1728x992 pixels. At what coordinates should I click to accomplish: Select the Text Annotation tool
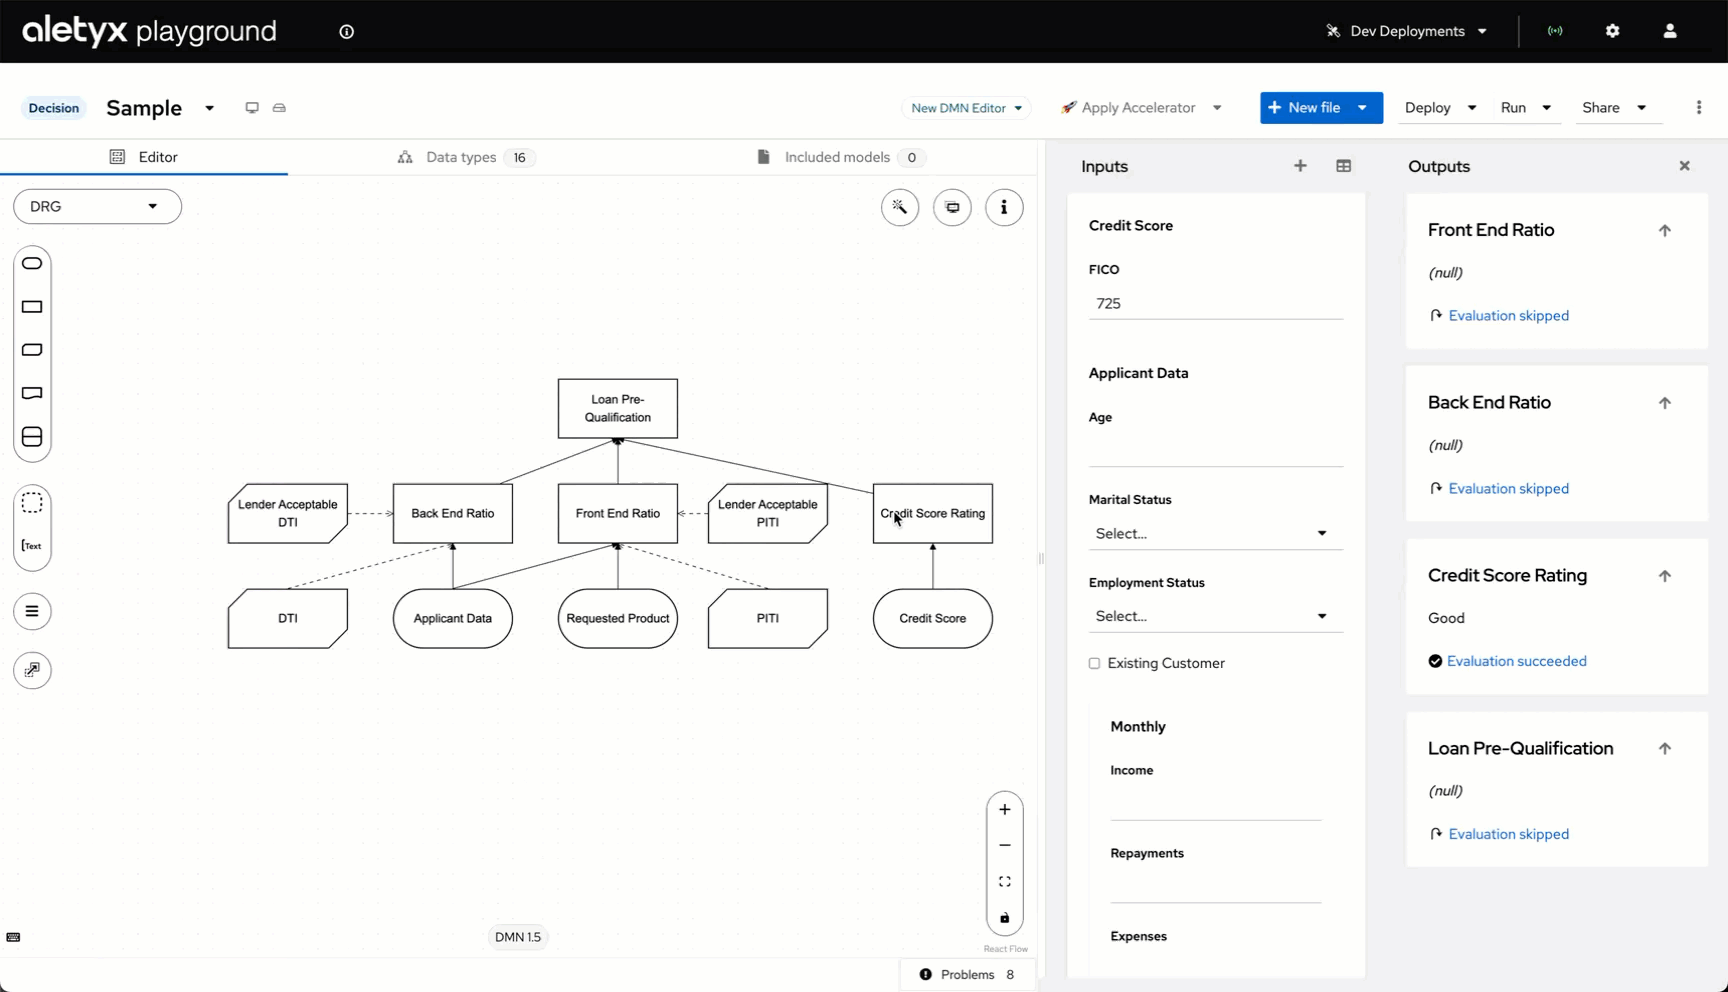tap(32, 546)
